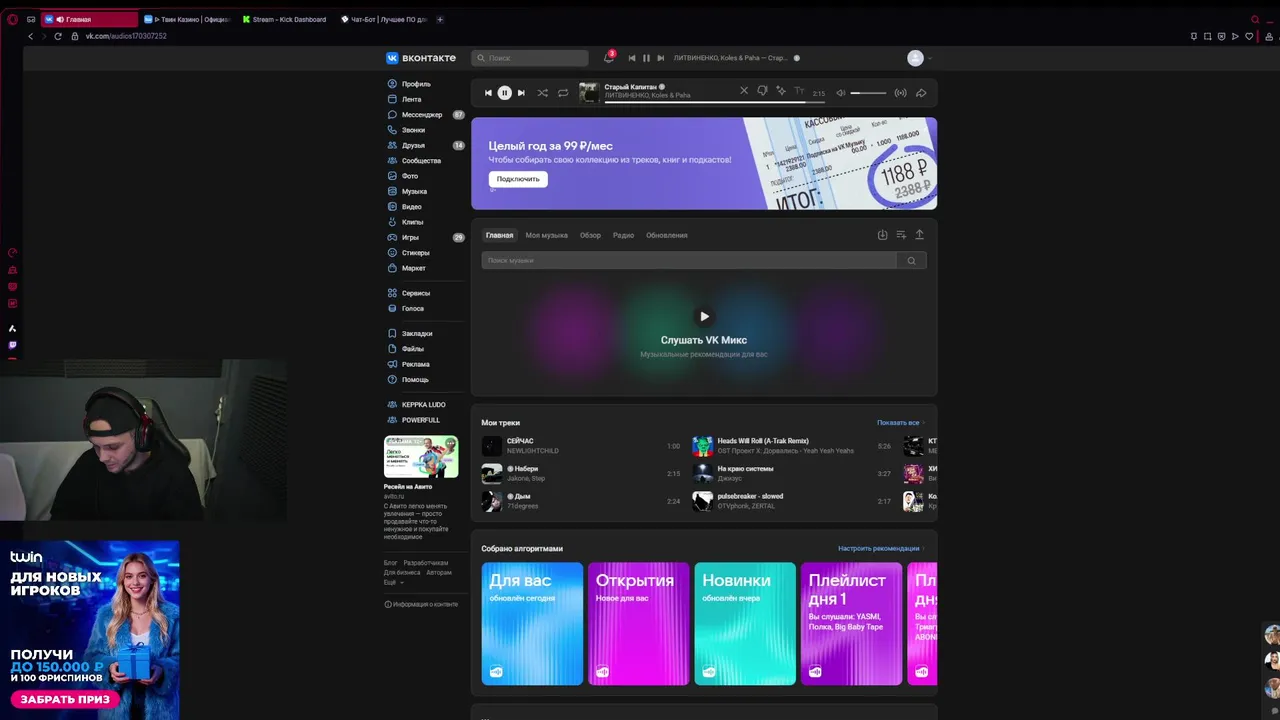Reload the page in the browser toolbar
The image size is (1280, 720).
tap(58, 36)
